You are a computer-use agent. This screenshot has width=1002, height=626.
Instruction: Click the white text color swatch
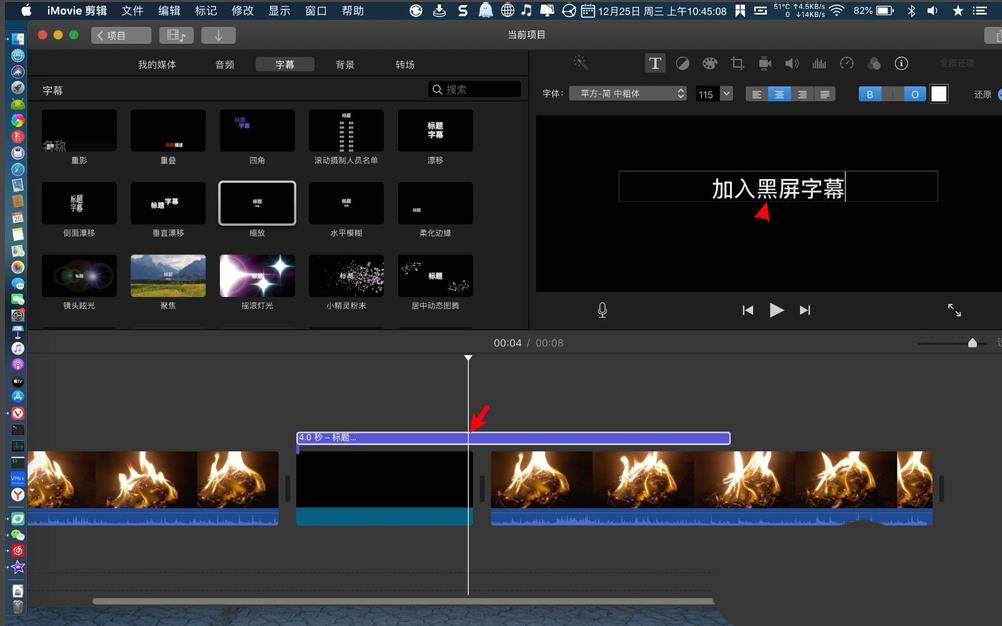[x=939, y=94]
